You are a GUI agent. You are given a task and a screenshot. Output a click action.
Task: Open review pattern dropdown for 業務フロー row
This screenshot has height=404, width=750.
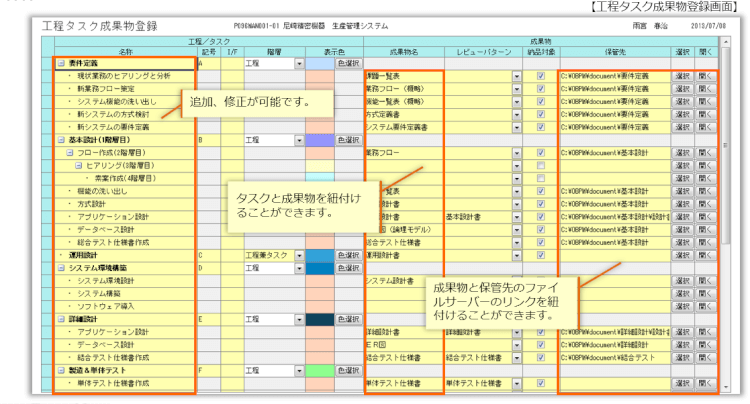[x=517, y=153]
